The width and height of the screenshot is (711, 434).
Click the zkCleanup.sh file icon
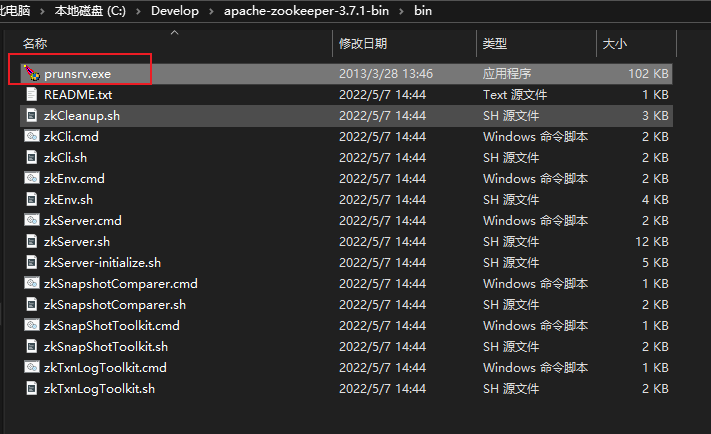(x=32, y=115)
